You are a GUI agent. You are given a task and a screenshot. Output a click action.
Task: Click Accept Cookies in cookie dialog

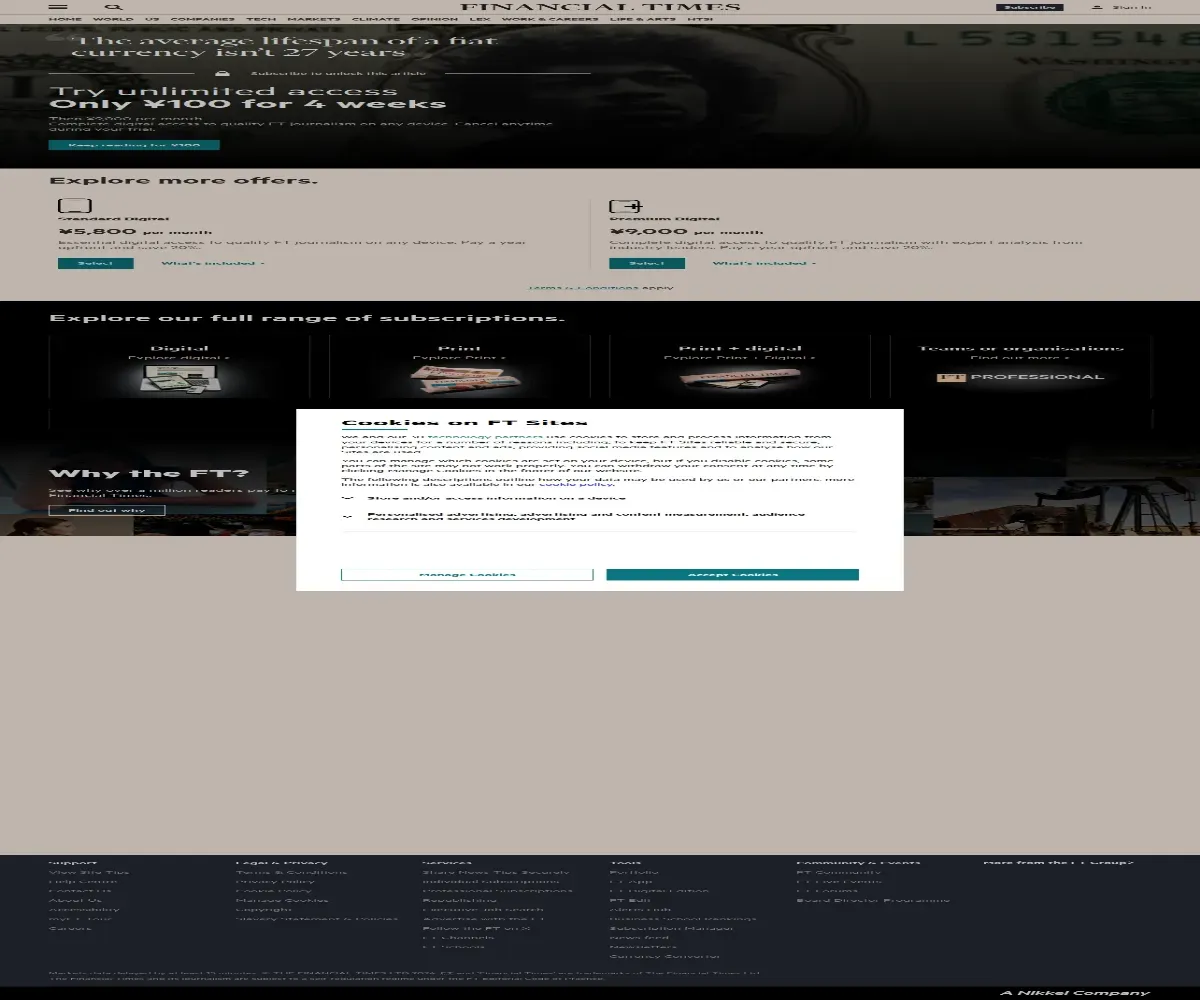click(733, 575)
